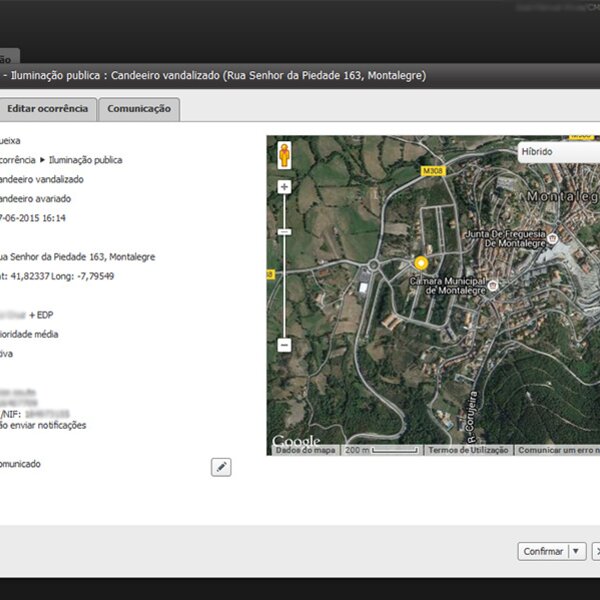The width and height of the screenshot is (600, 600).
Task: Open the Termos de Utilização link
Action: click(468, 451)
